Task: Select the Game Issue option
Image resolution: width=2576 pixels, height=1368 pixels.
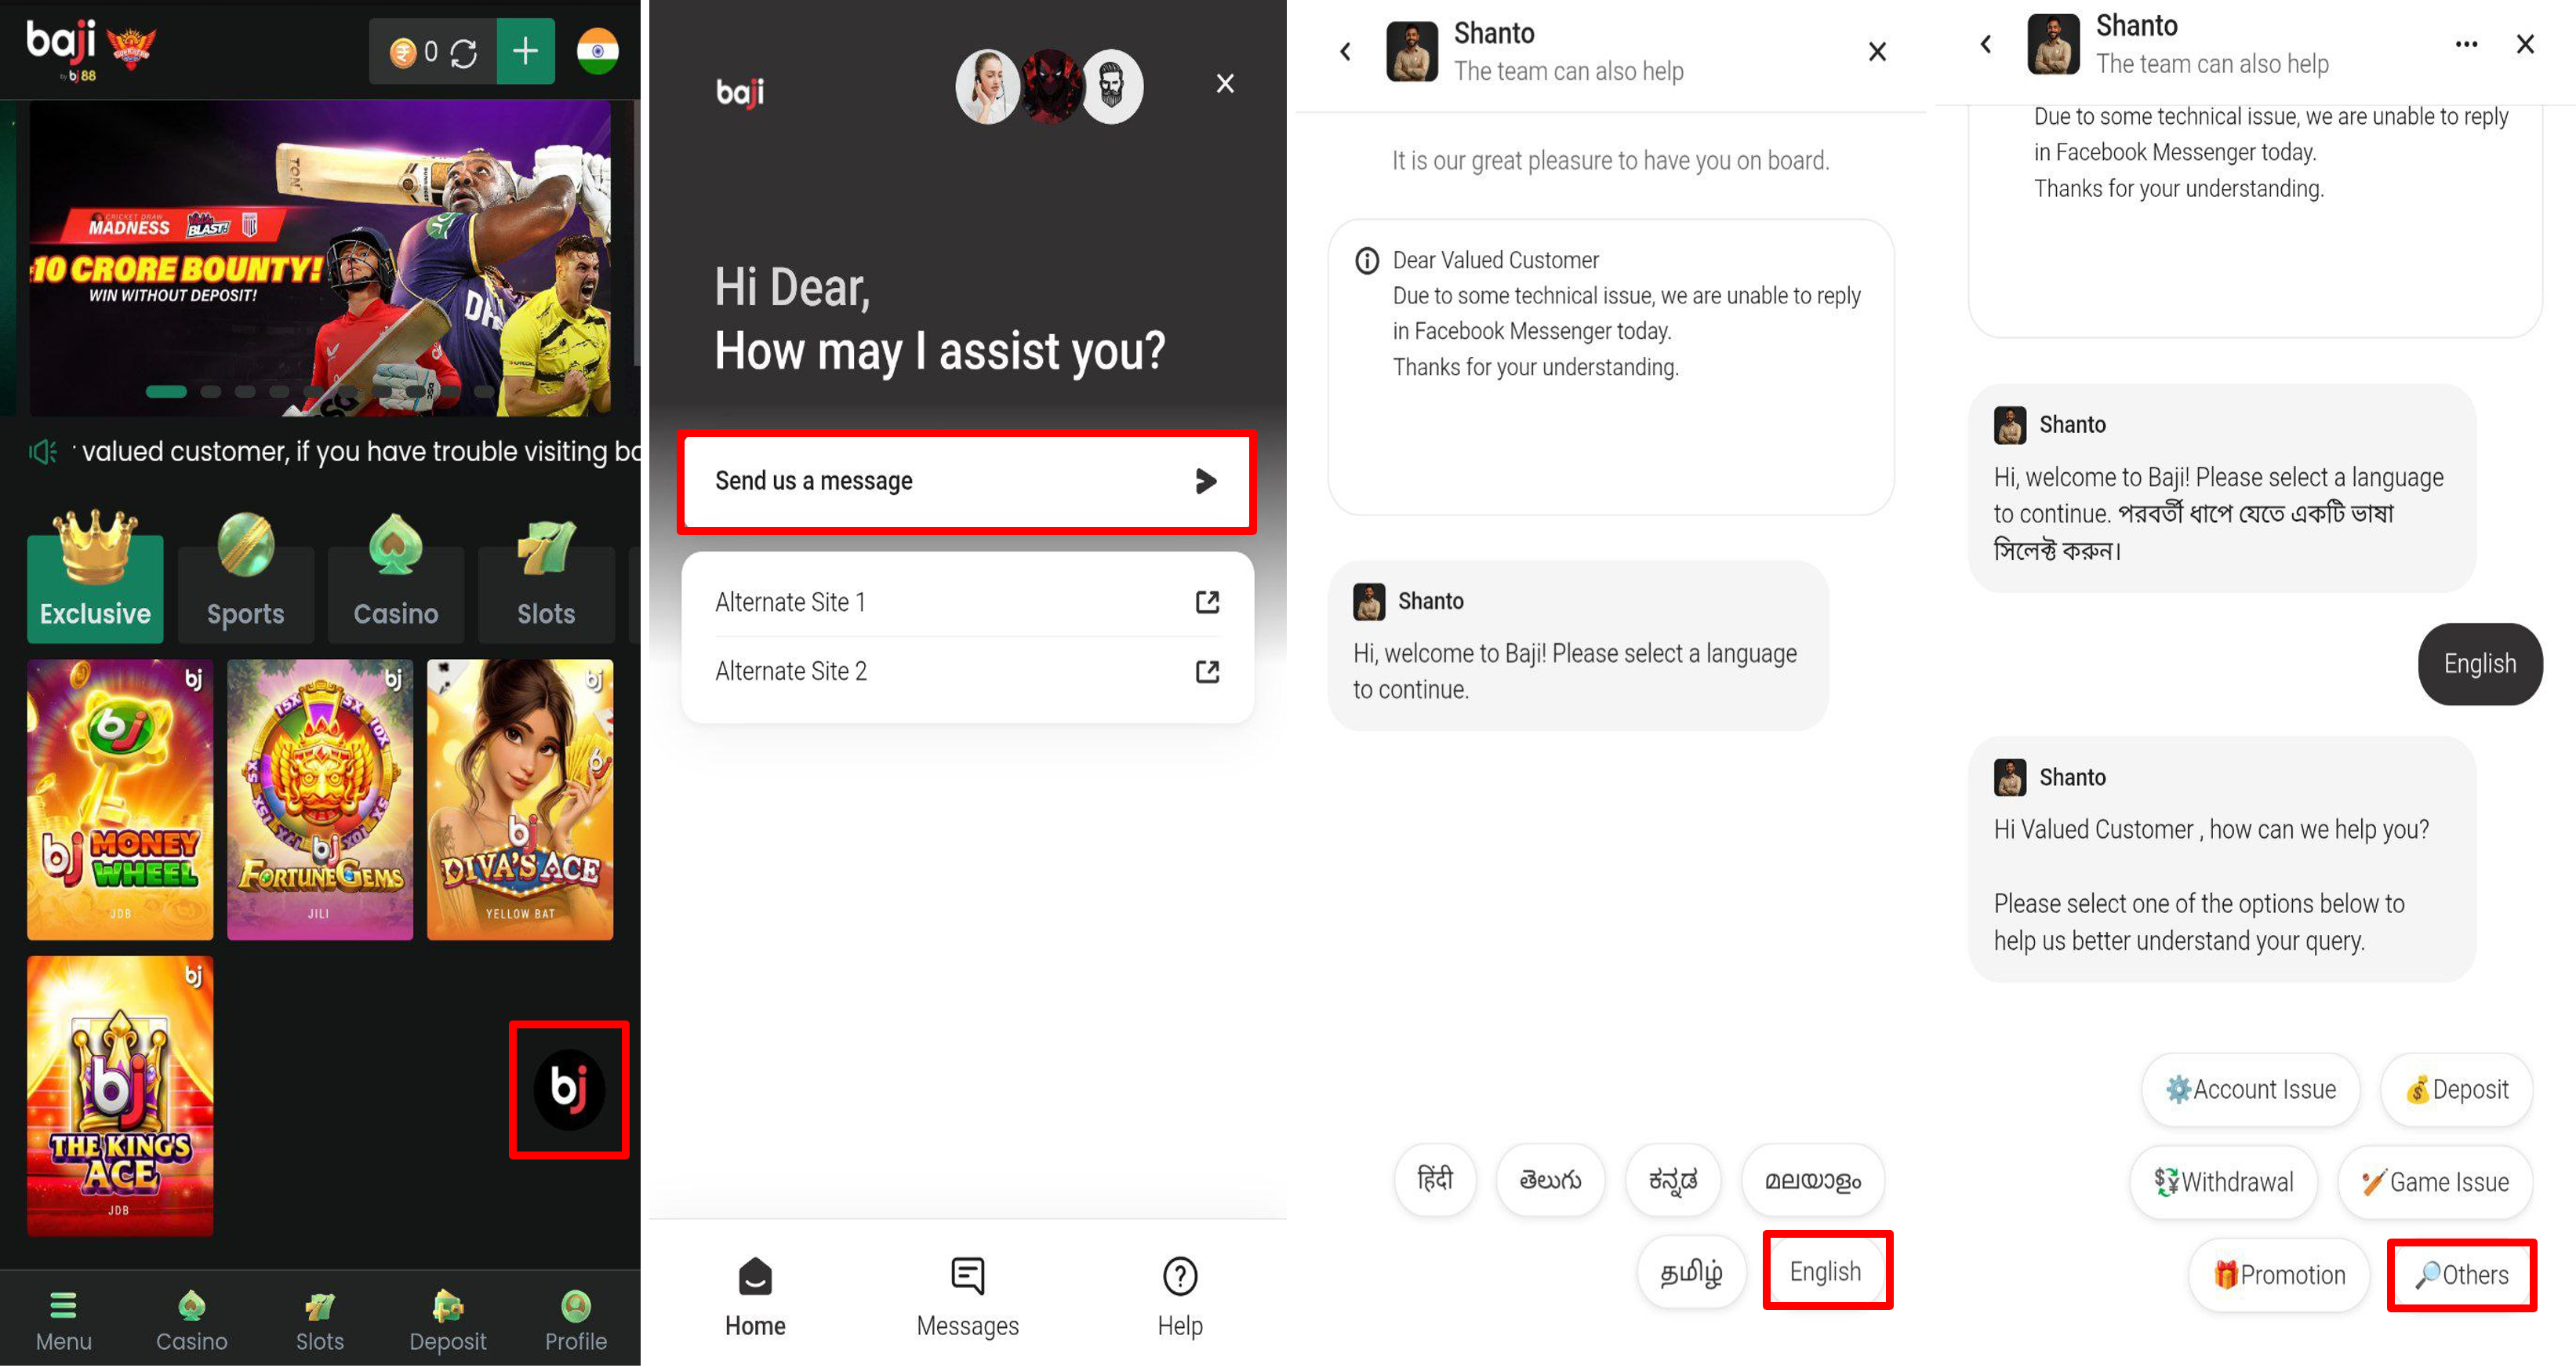Action: (x=2436, y=1182)
